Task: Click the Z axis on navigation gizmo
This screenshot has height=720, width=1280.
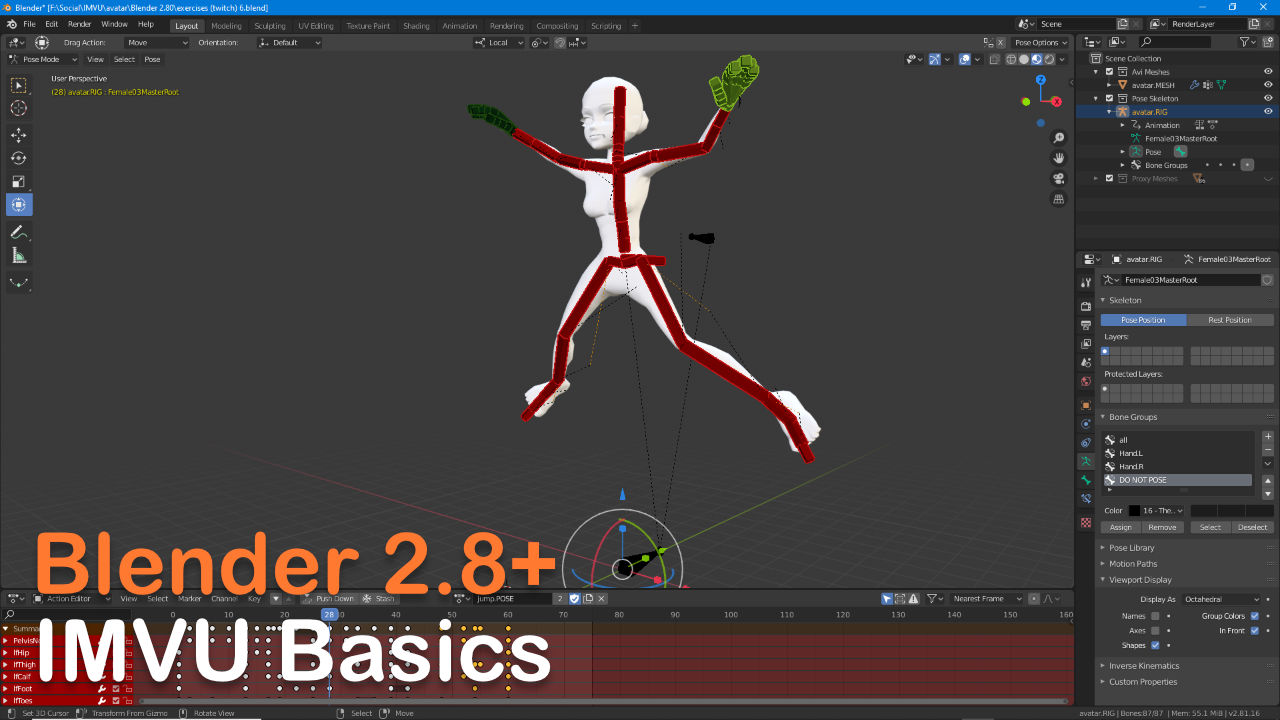Action: [x=1040, y=80]
